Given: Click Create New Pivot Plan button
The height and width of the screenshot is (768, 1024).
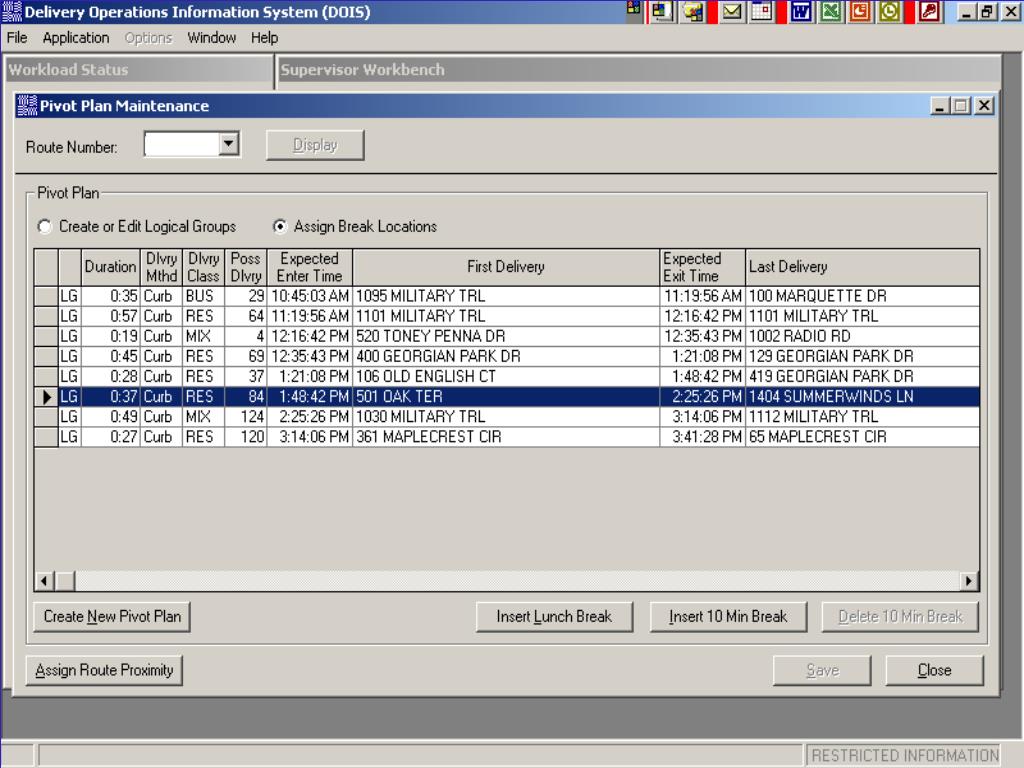Looking at the screenshot, I should point(112,616).
